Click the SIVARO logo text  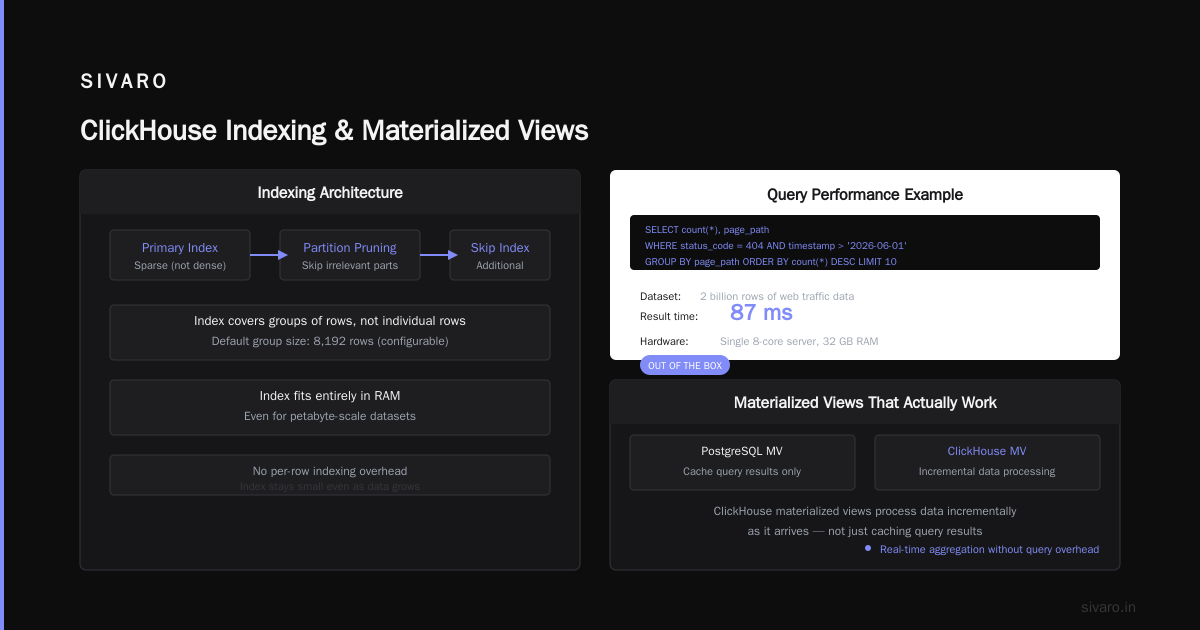[124, 82]
